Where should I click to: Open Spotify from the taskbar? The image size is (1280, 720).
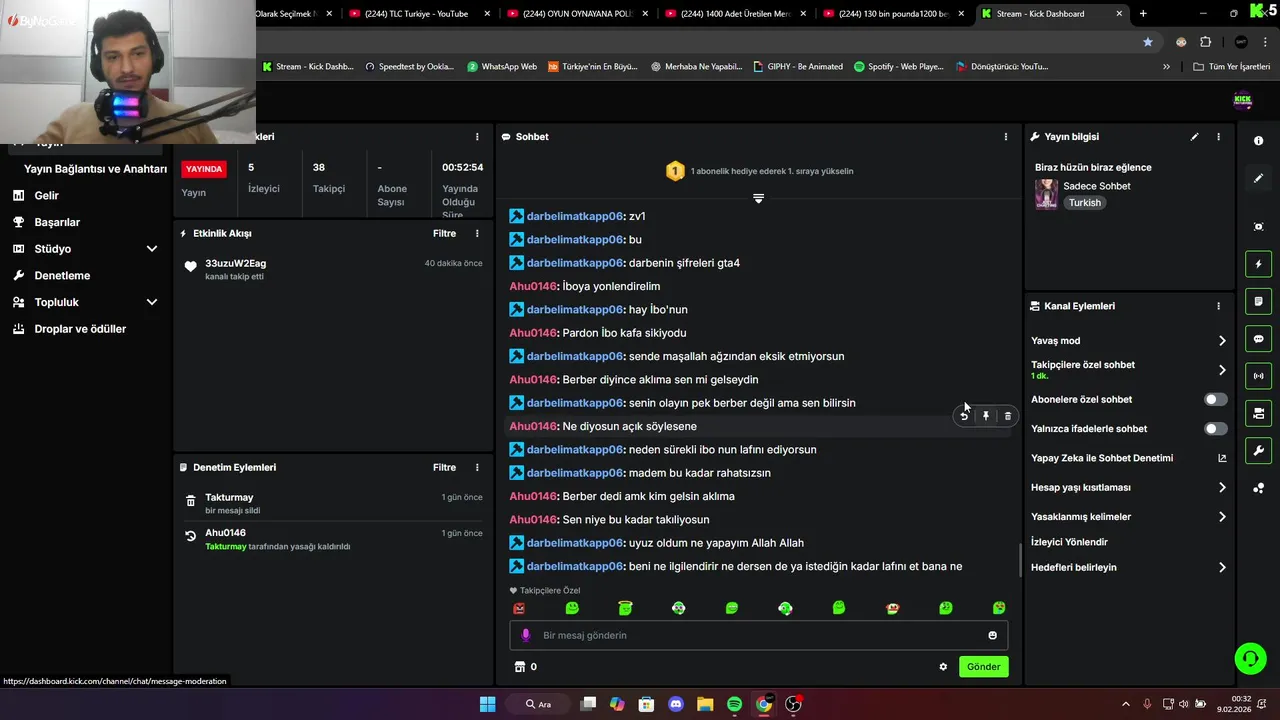click(734, 704)
